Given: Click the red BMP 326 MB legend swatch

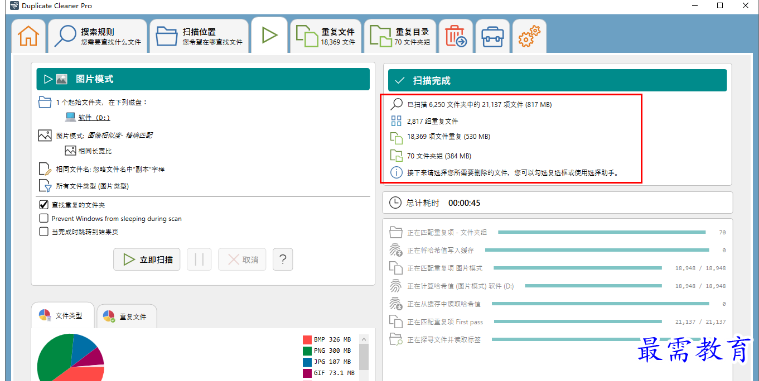Looking at the screenshot, I should pos(307,340).
